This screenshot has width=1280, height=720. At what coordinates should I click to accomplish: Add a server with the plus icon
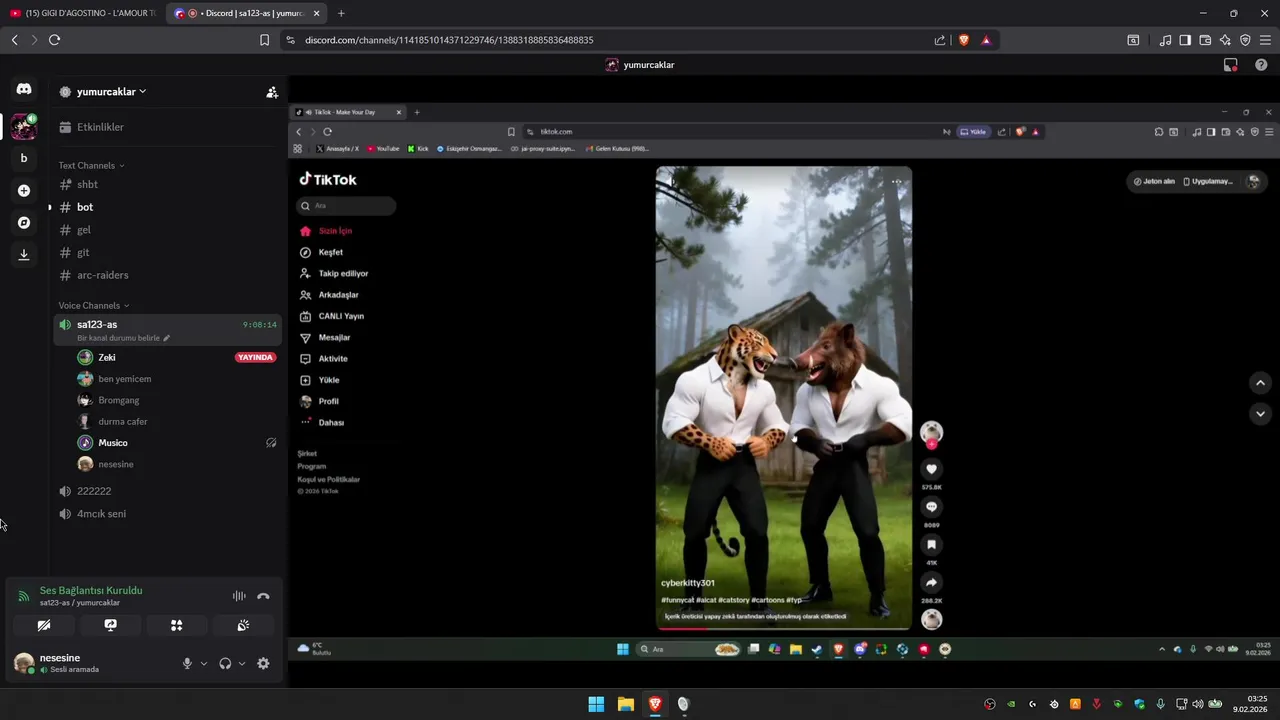click(x=24, y=190)
